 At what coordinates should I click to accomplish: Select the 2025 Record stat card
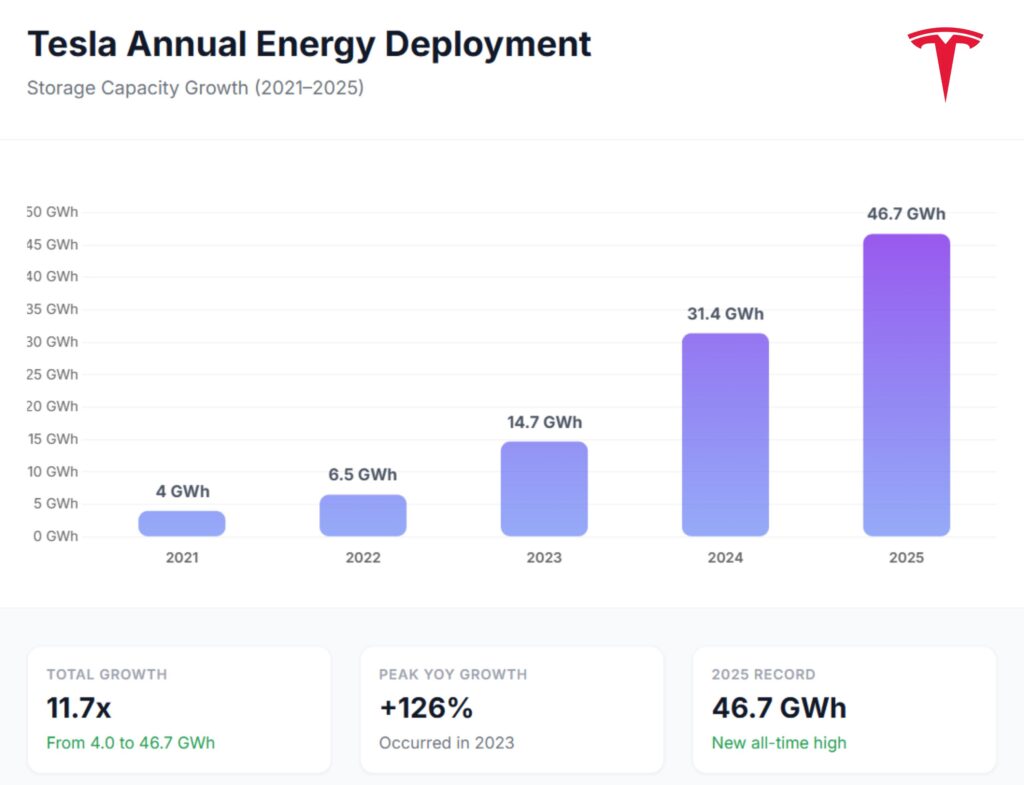[844, 709]
